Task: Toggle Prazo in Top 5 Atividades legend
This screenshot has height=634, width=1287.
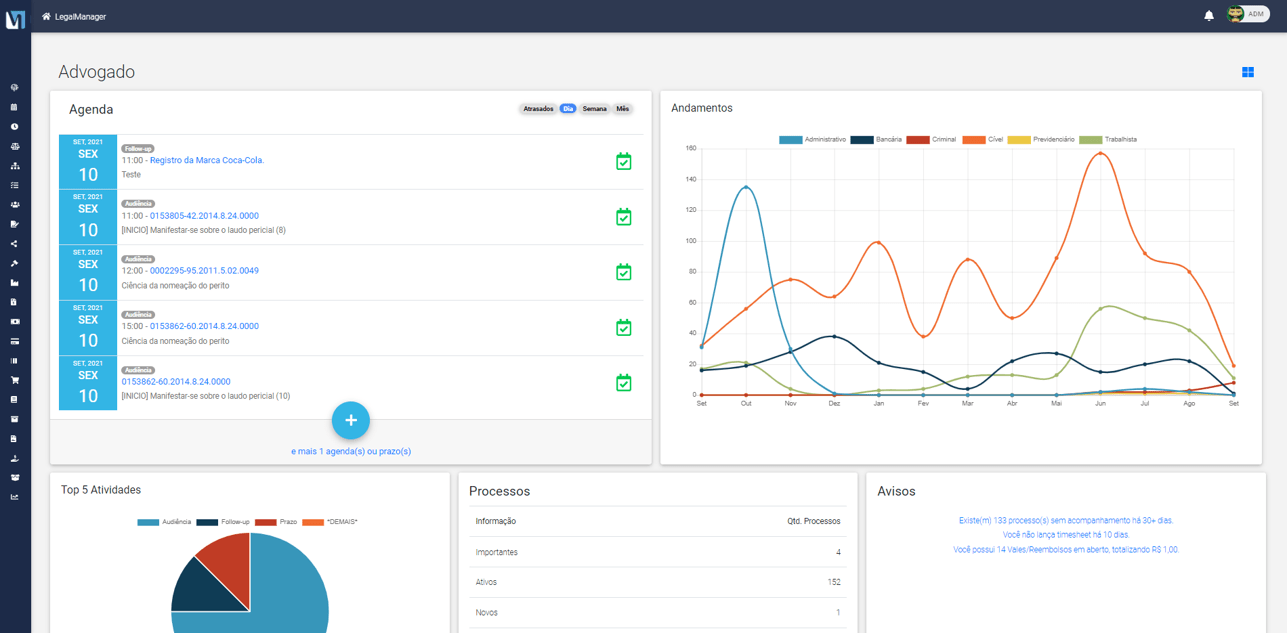Action: 276,522
